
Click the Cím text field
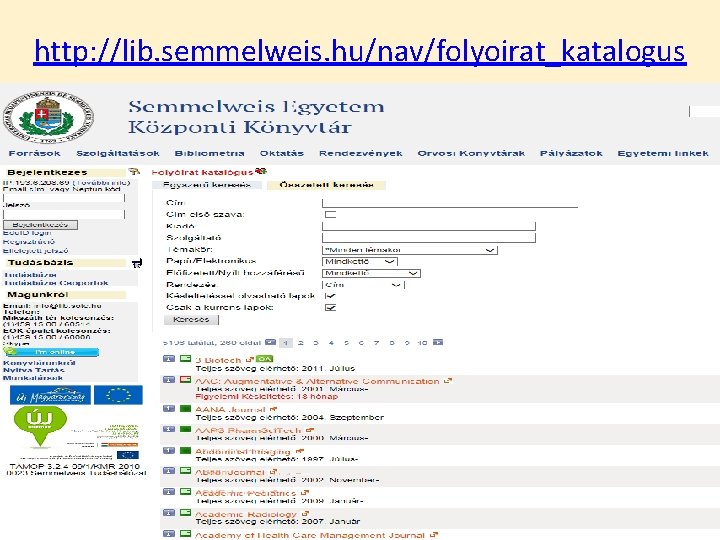tap(450, 203)
